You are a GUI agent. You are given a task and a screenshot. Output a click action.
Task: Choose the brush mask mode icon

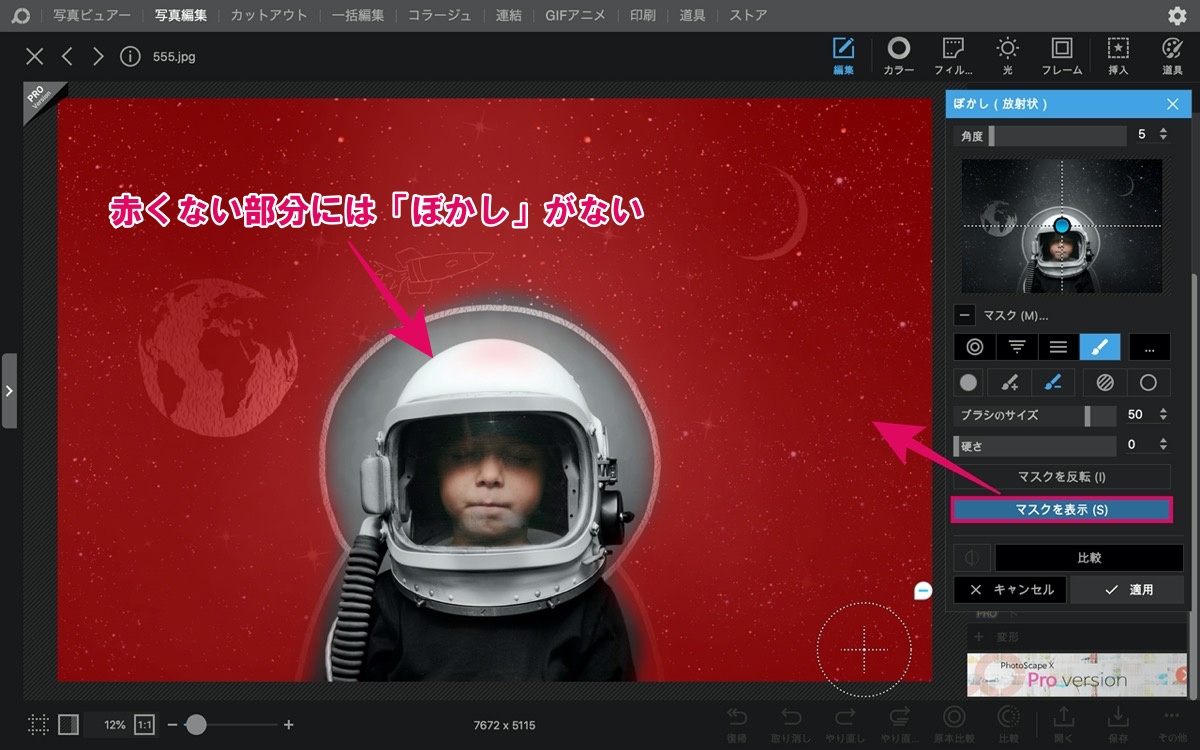click(1100, 347)
